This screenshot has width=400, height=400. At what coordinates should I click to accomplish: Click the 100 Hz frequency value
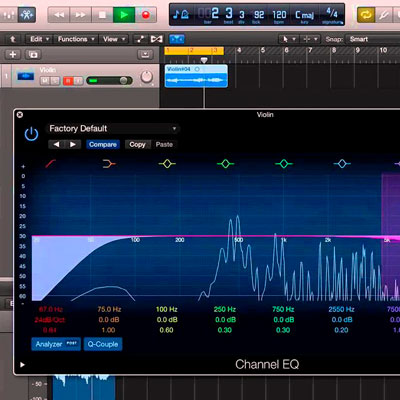(x=167, y=309)
